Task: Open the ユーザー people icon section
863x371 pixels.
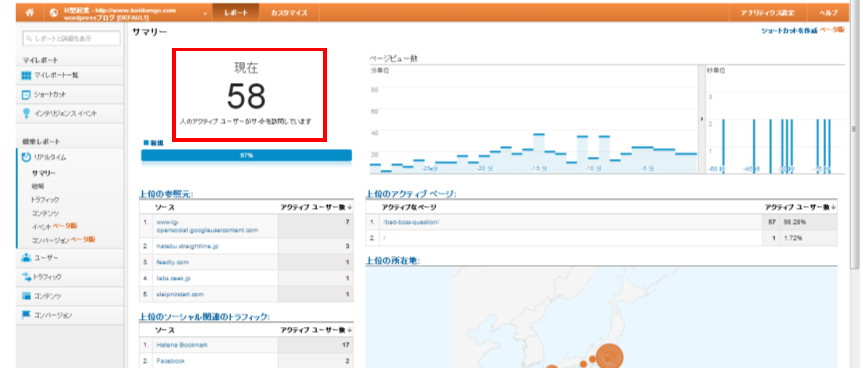Action: (26, 258)
